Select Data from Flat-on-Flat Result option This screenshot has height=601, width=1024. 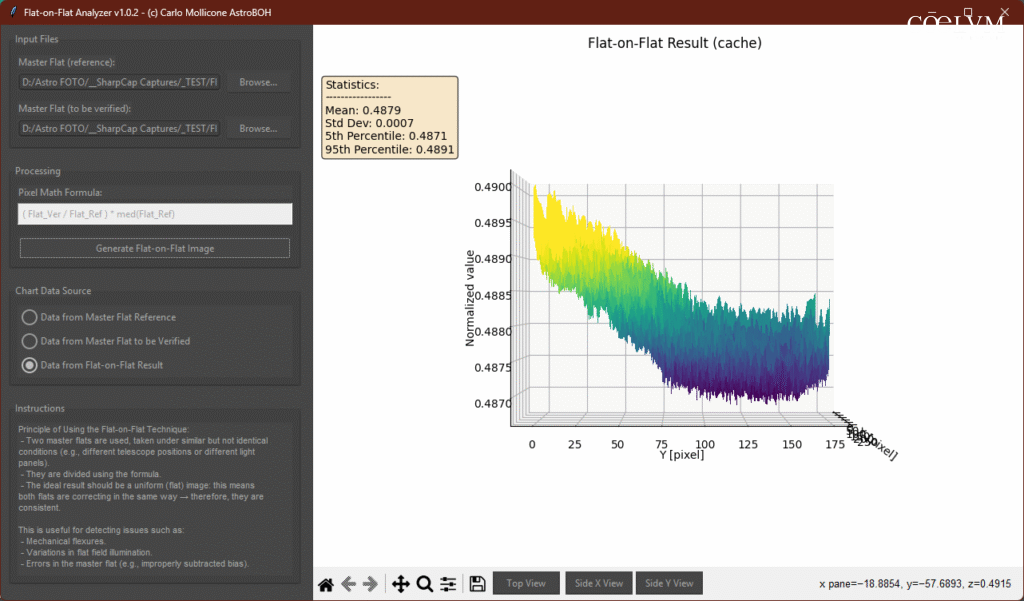tap(30, 365)
